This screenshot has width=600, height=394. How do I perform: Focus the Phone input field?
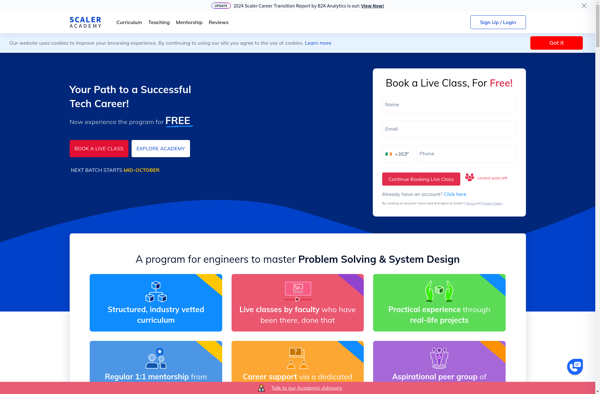[x=466, y=154]
